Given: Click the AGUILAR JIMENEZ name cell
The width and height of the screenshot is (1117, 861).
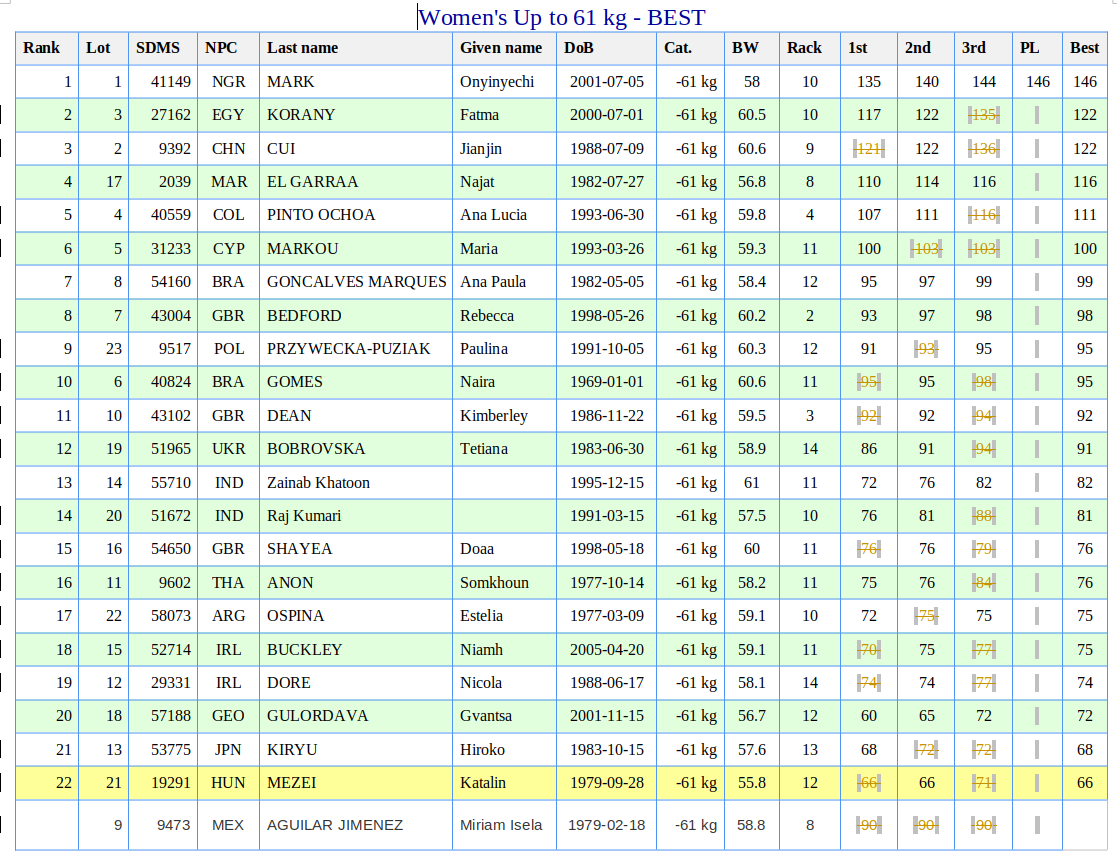Looking at the screenshot, I should pyautogui.click(x=334, y=825).
